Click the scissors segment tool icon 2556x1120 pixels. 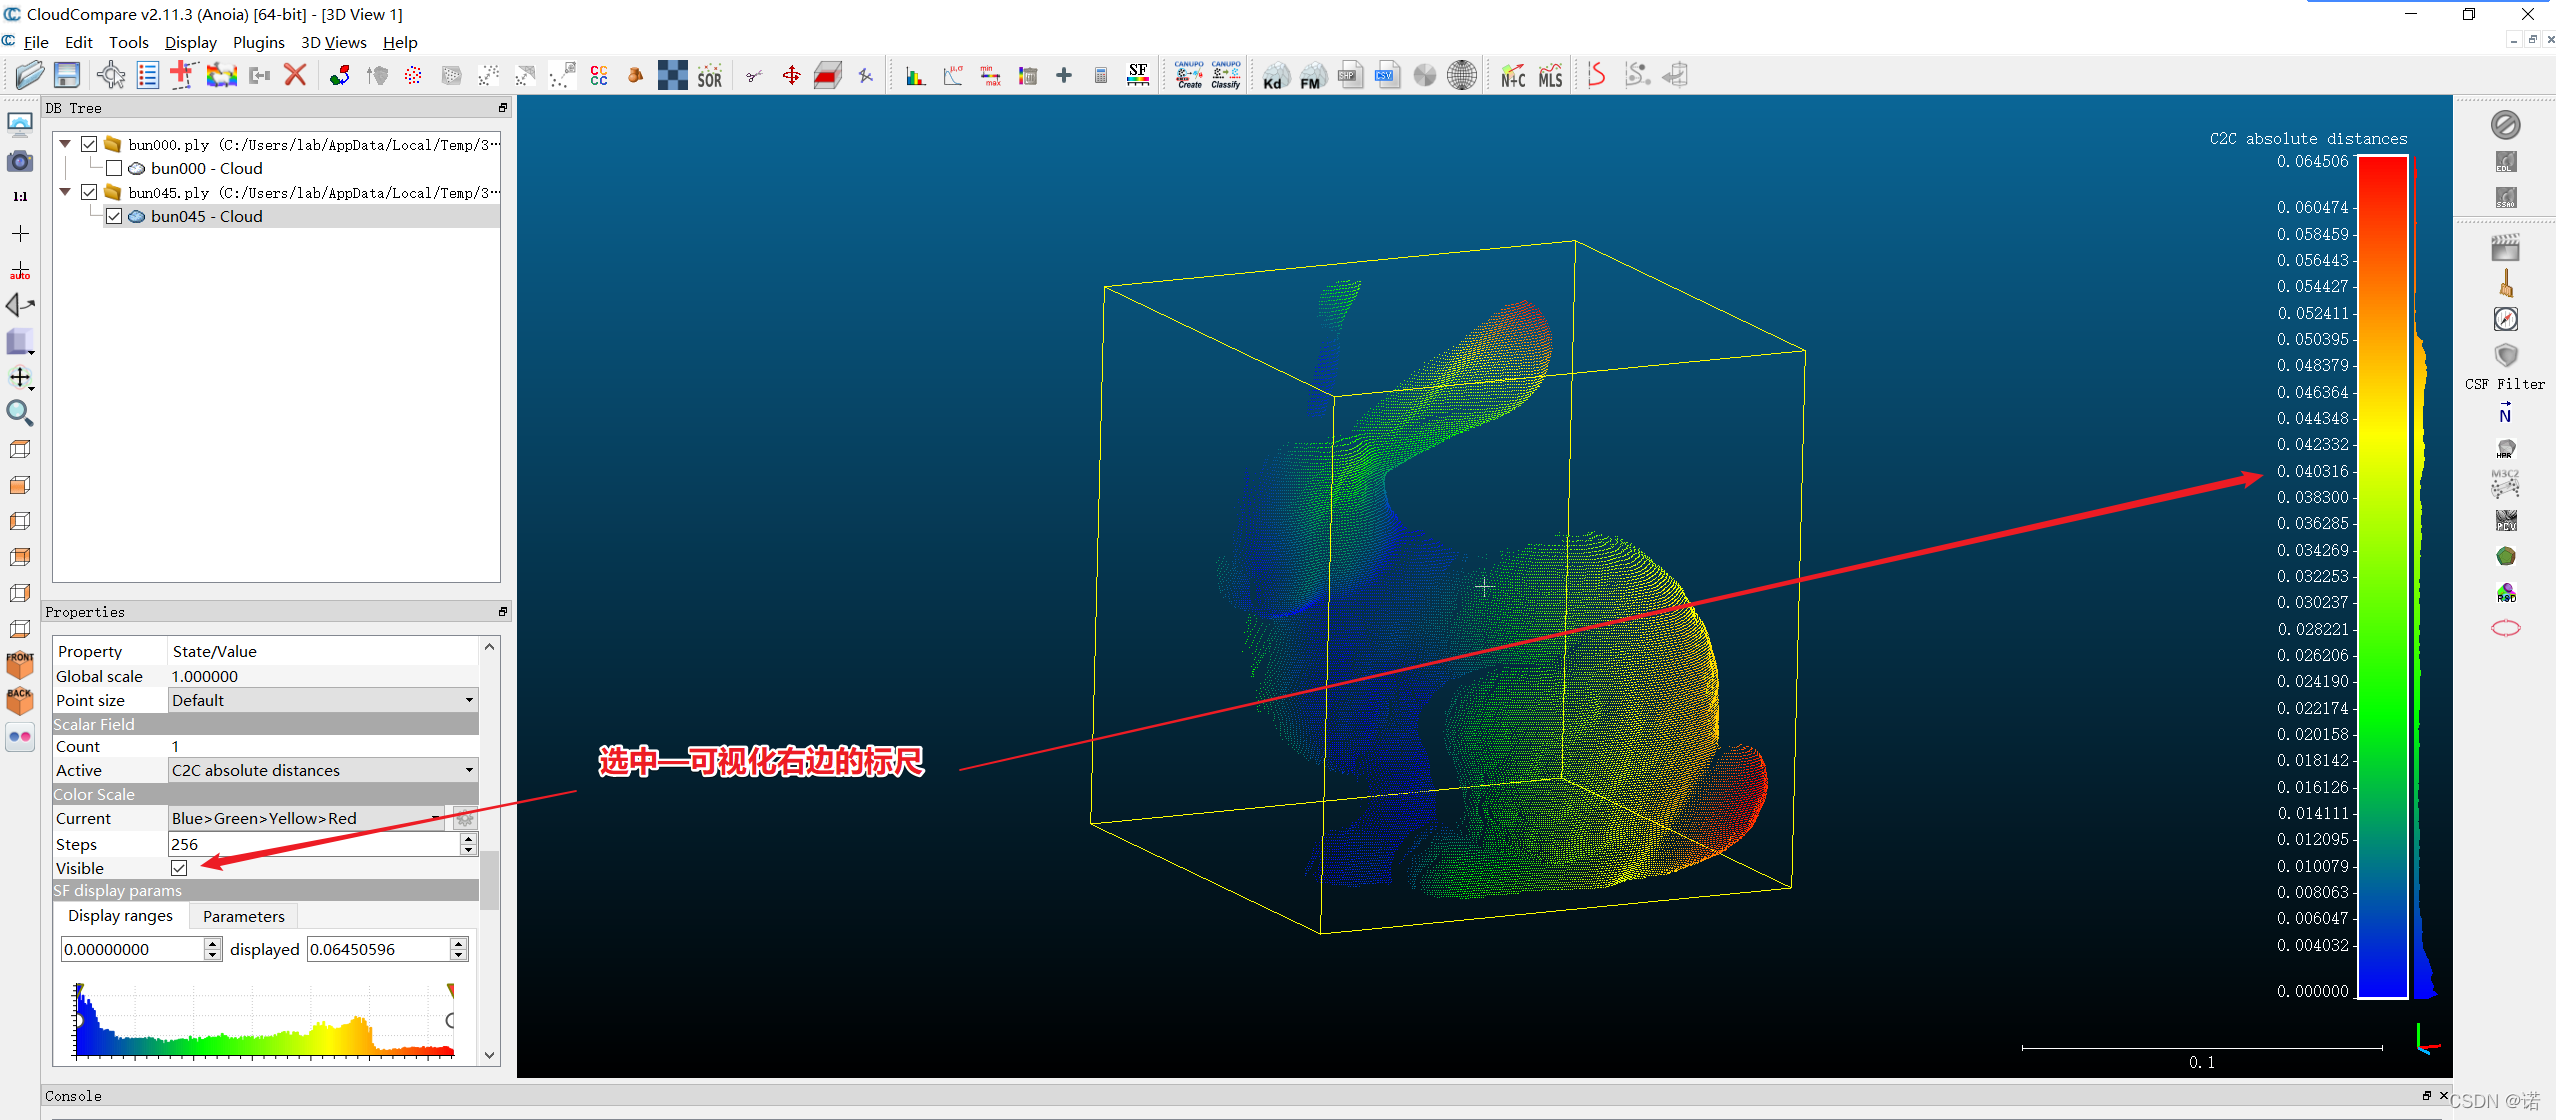754,76
